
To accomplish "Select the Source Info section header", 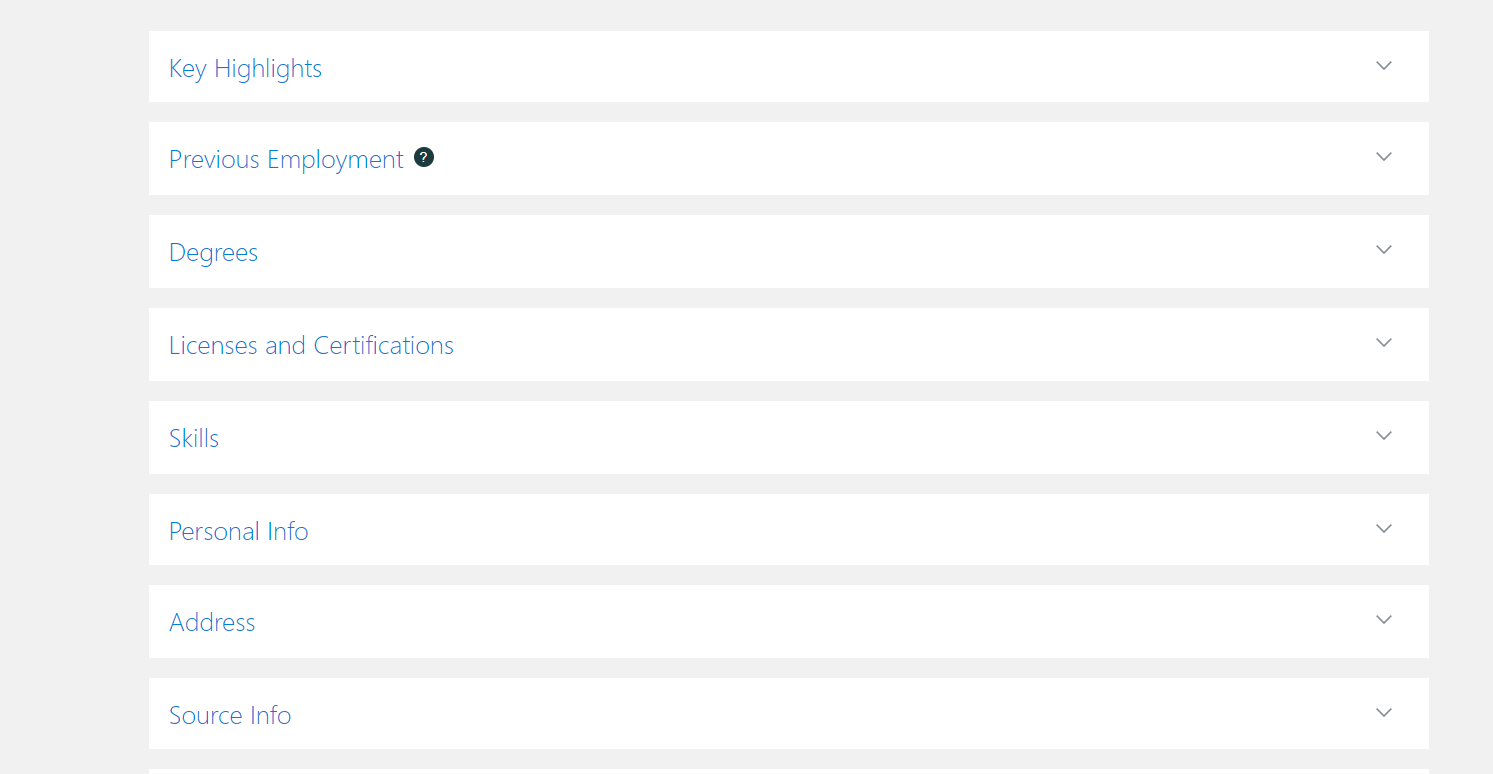I will [x=230, y=714].
